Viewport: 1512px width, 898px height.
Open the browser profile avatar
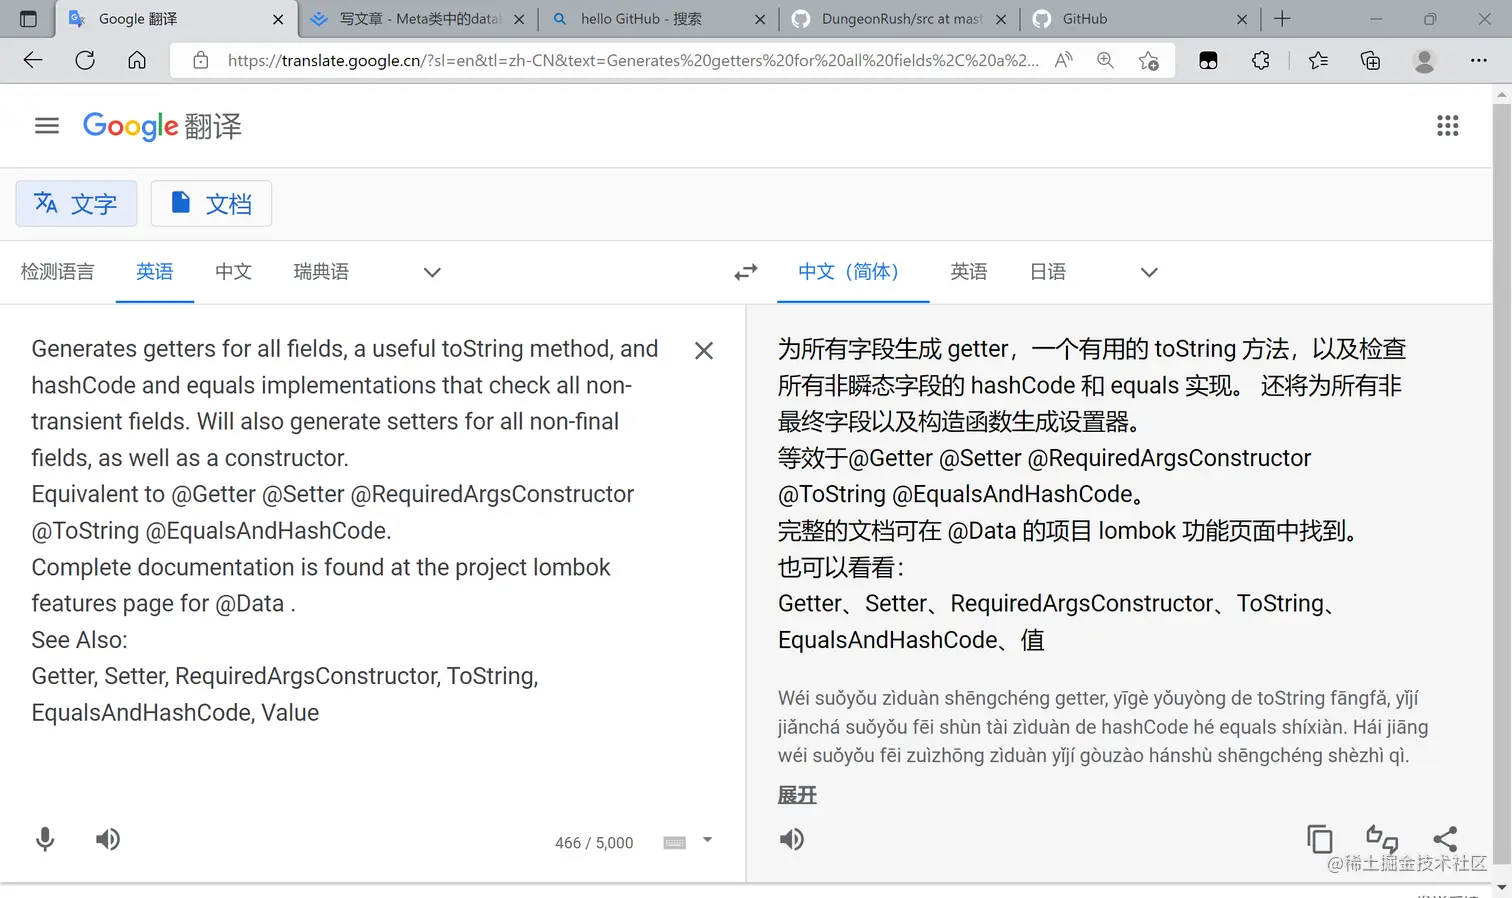point(1425,60)
